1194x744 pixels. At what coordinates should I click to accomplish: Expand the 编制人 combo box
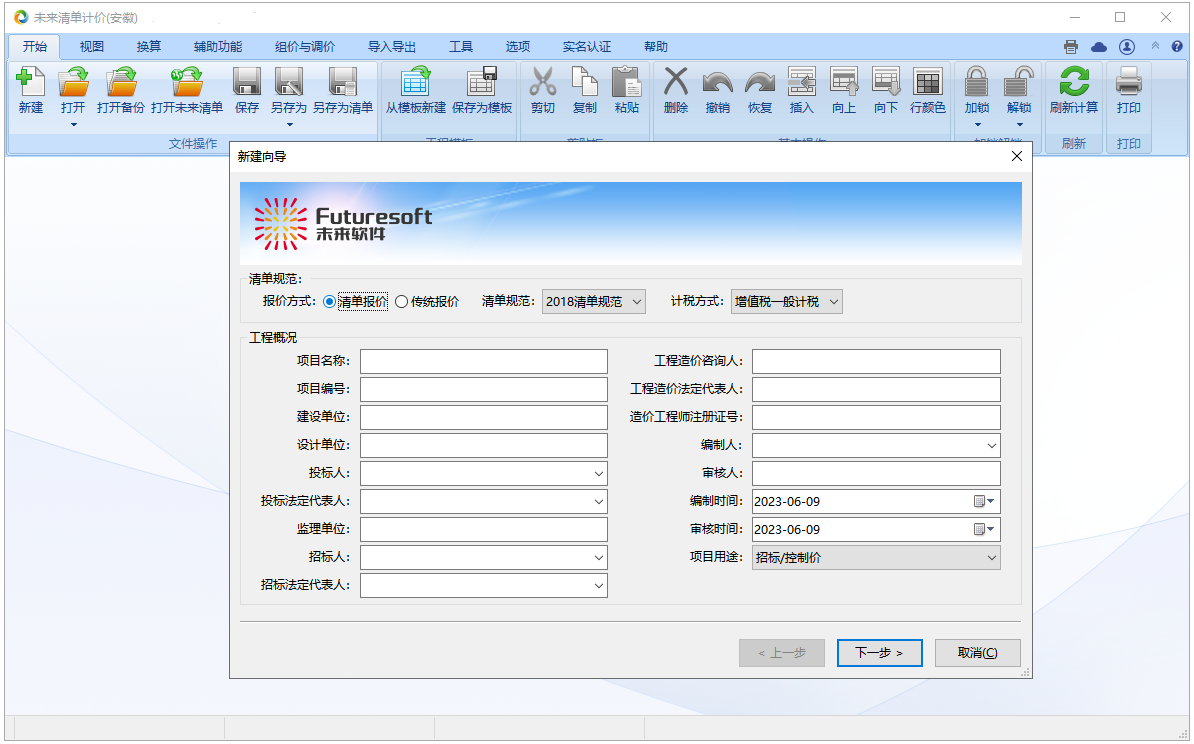pos(991,445)
